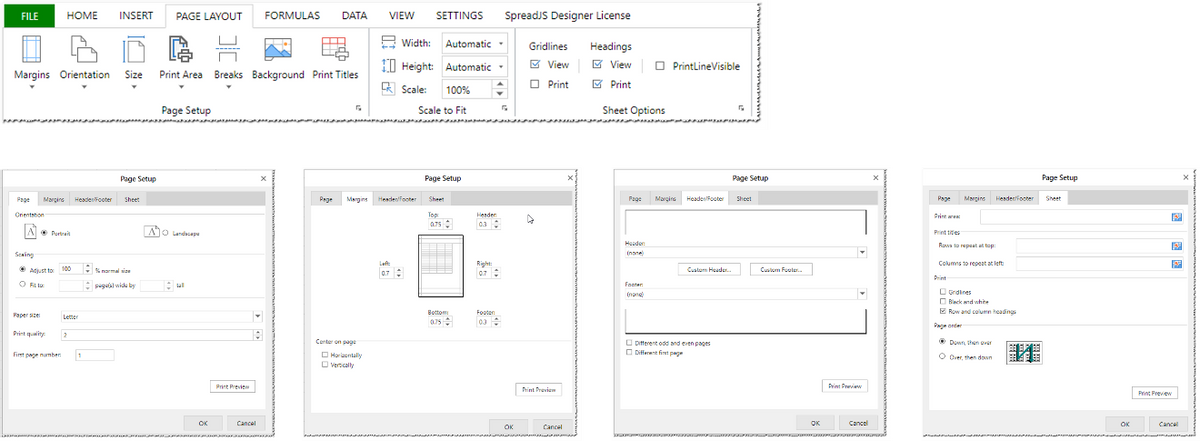The height and width of the screenshot is (441, 1200).
Task: Click the Print quality spinner arrows
Action: click(x=259, y=334)
